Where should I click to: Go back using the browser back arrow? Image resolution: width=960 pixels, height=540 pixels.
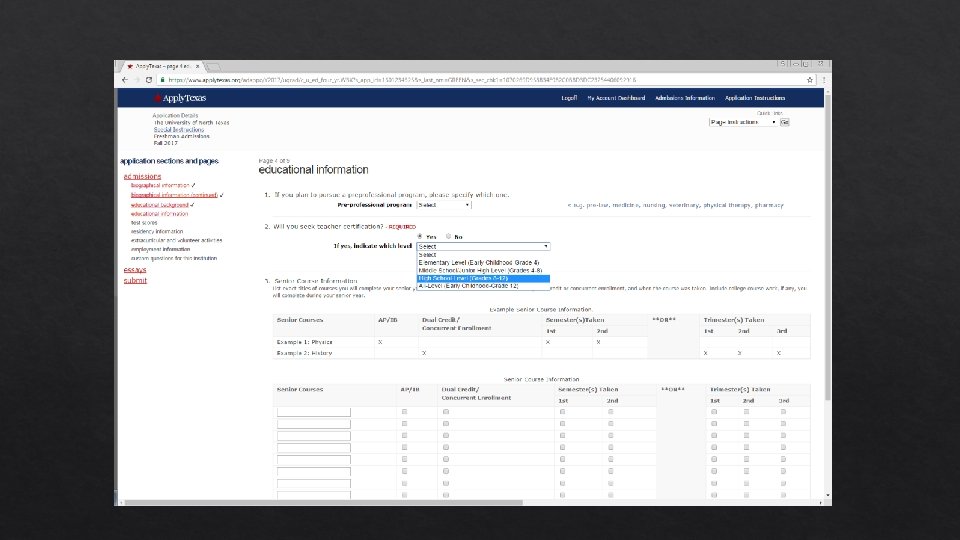(x=125, y=80)
